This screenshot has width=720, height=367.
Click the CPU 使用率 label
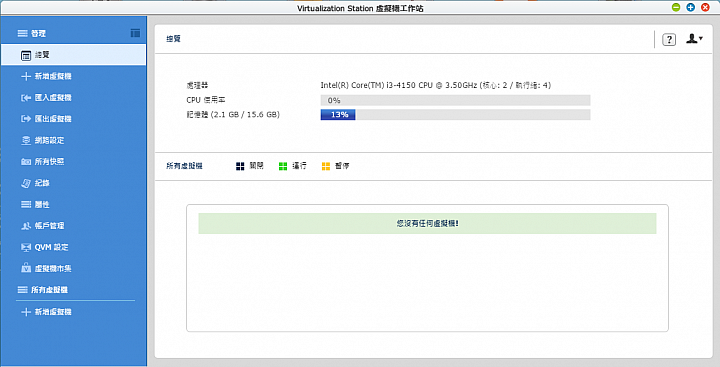coord(206,100)
